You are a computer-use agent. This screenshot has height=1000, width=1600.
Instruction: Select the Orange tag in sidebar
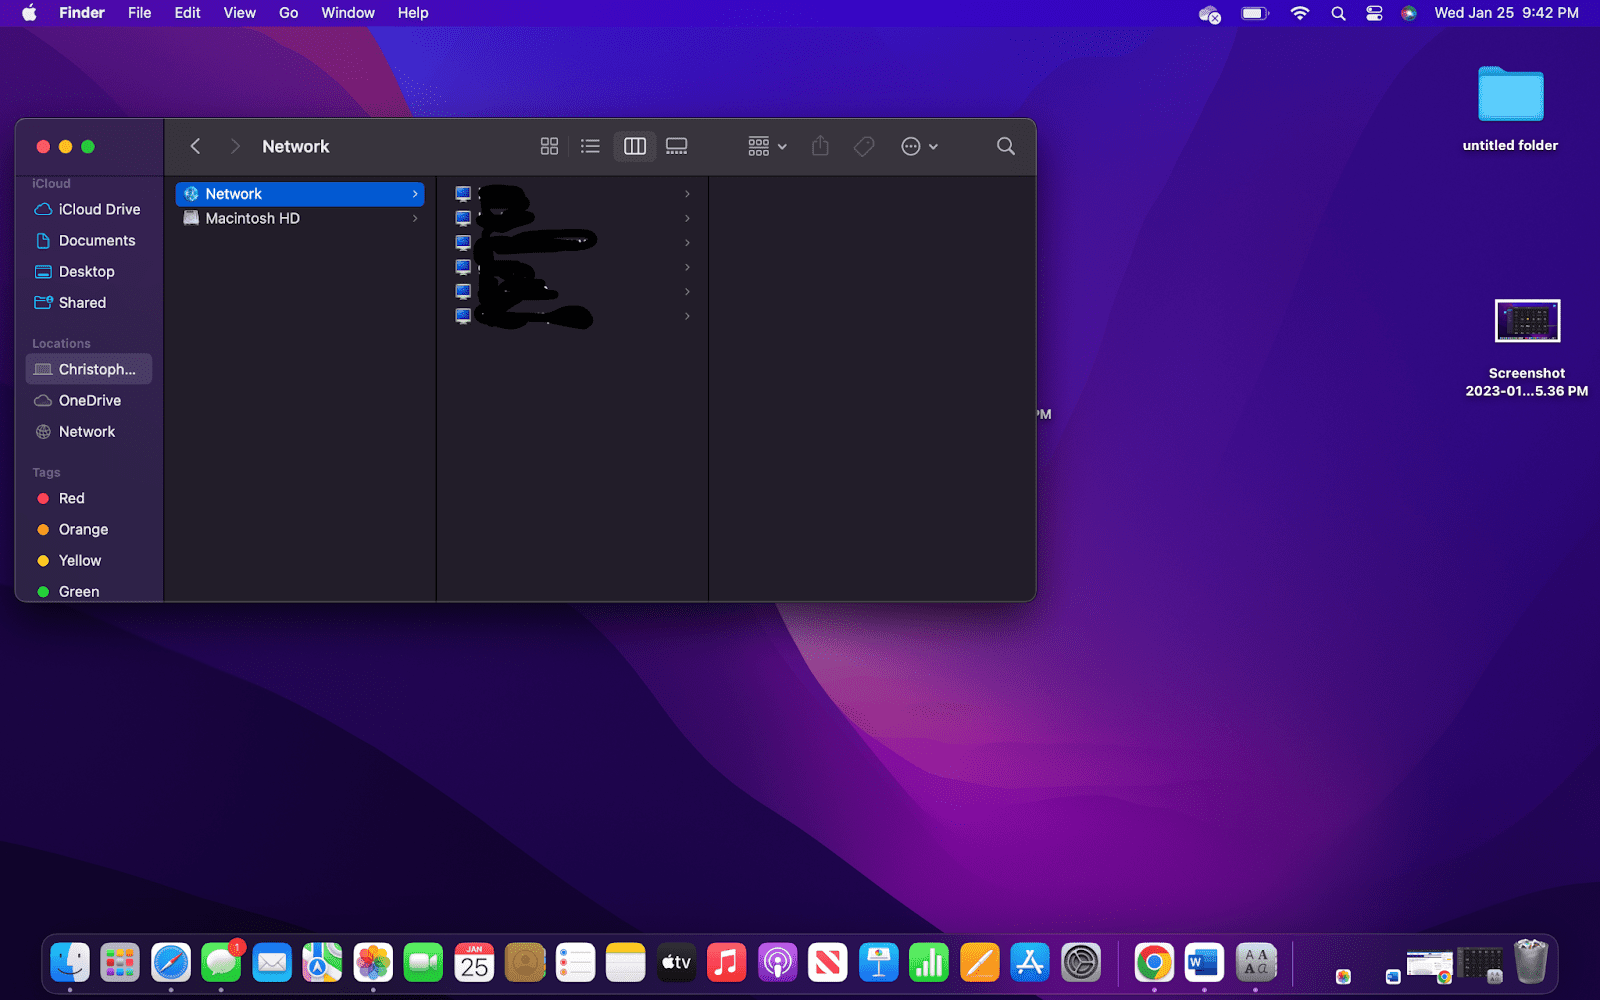pyautogui.click(x=88, y=529)
